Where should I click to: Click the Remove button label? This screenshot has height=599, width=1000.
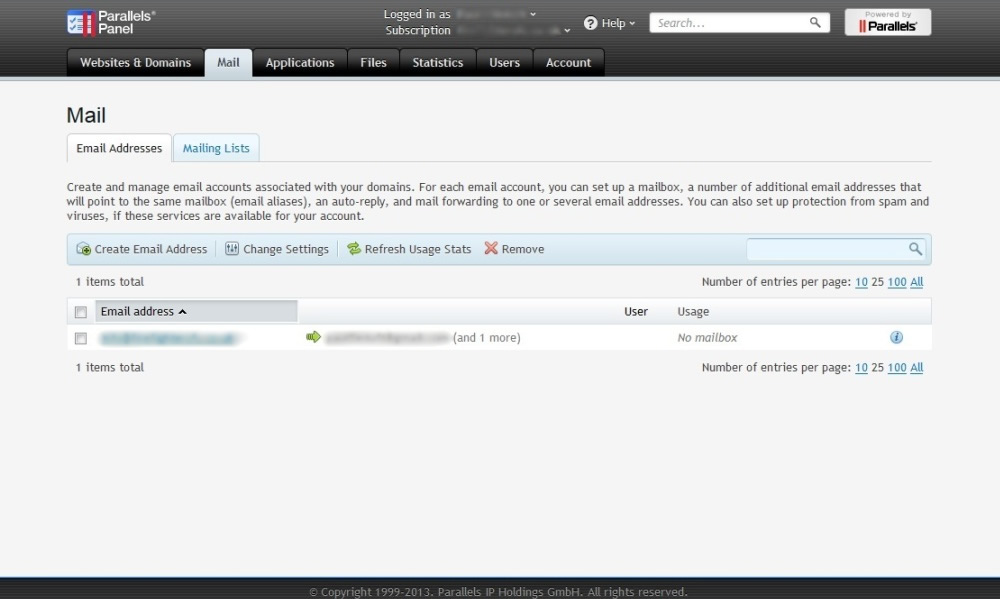click(x=523, y=249)
